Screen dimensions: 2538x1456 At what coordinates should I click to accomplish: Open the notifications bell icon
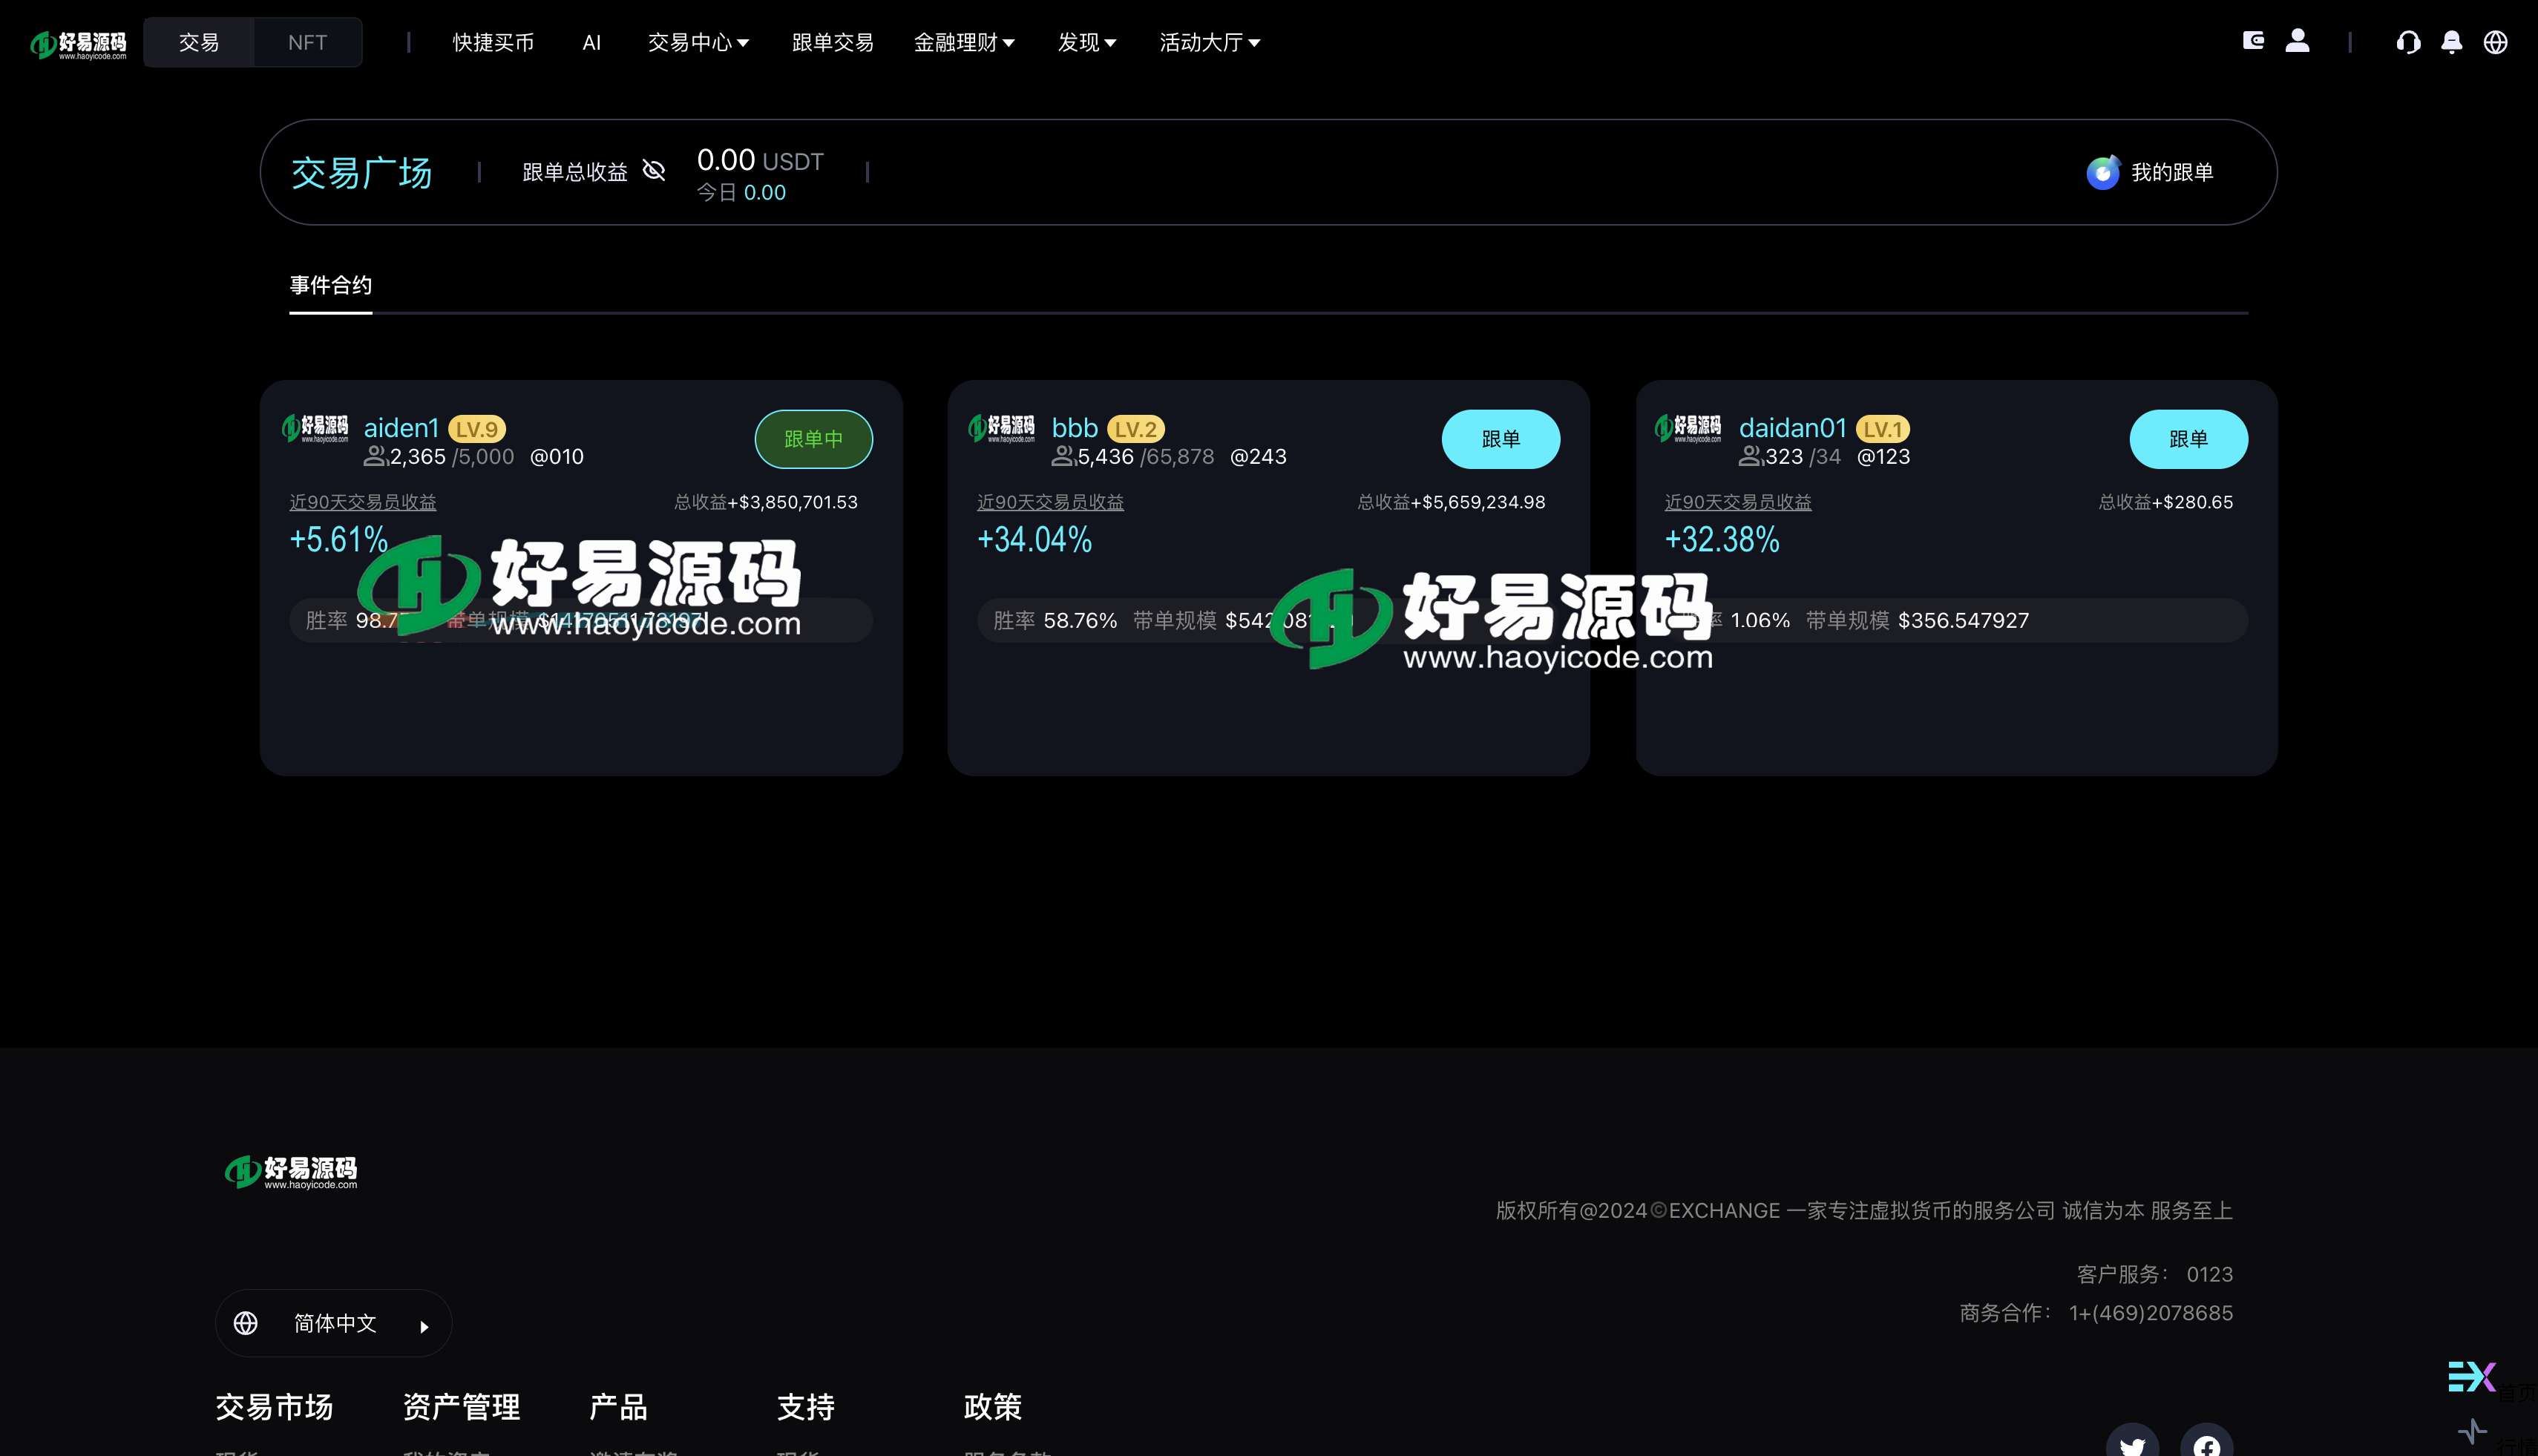(2452, 42)
